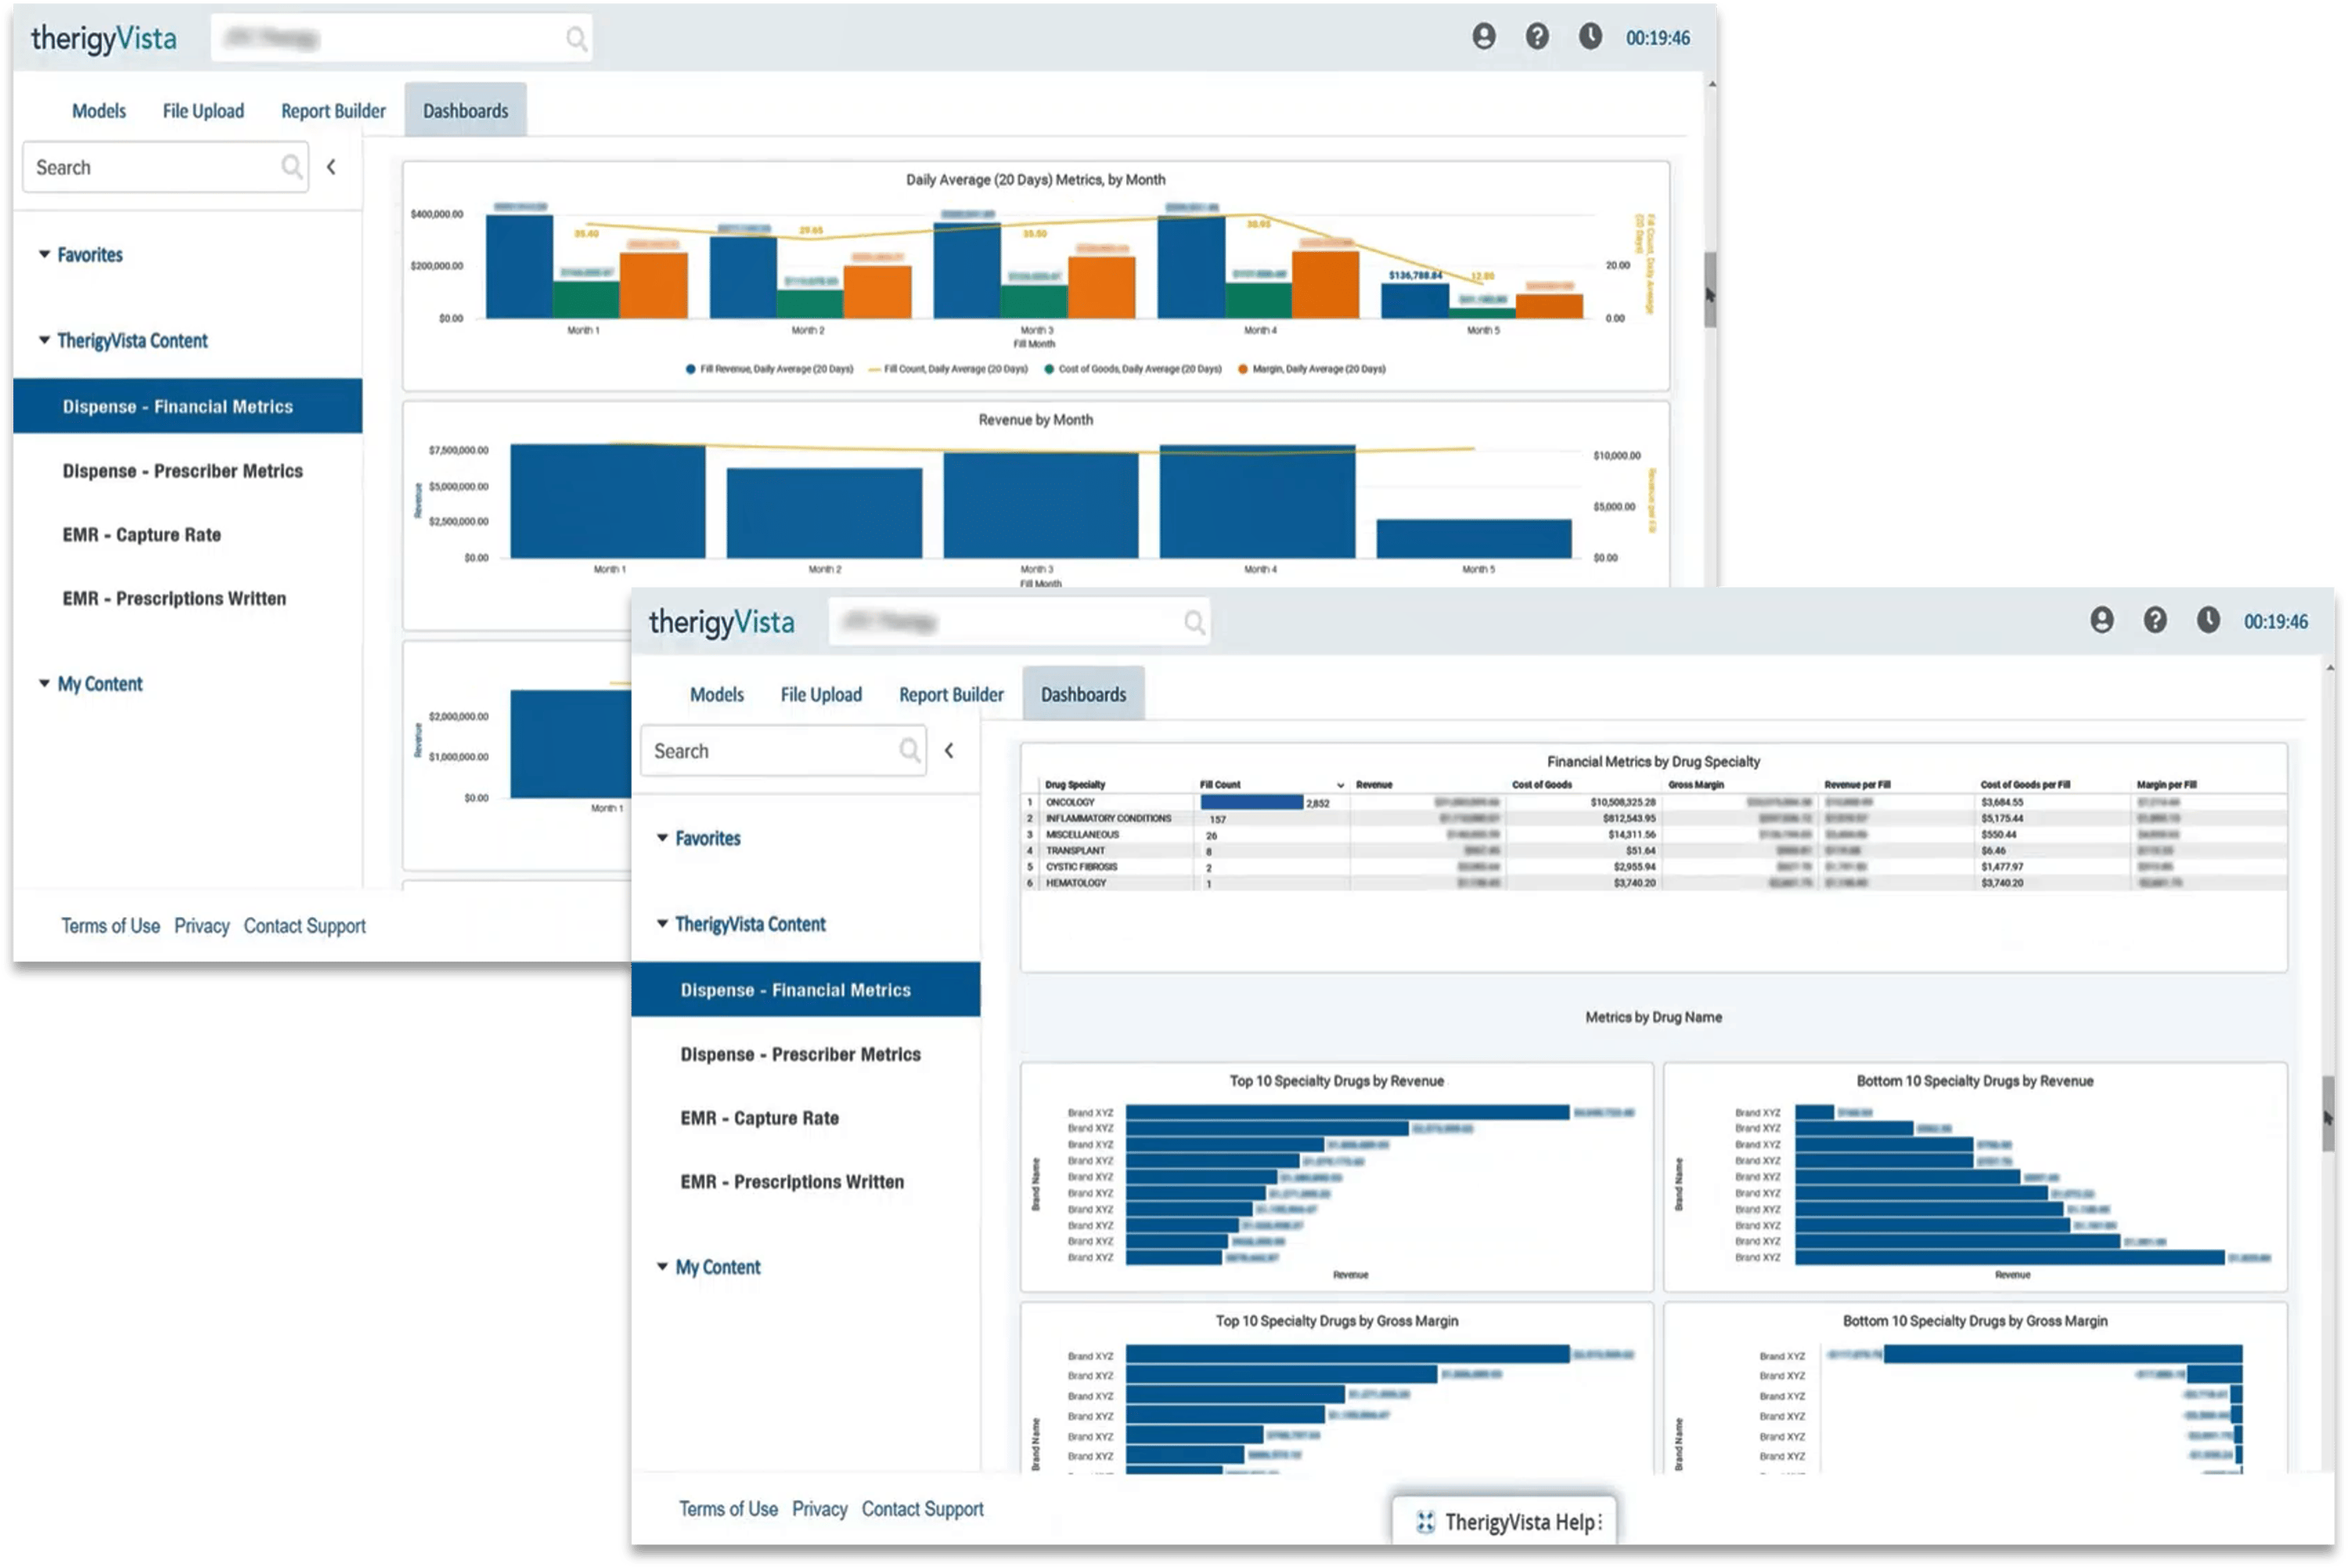Open the Fill Count column sort dropdown
The image size is (2348, 1568).
tap(1340, 785)
